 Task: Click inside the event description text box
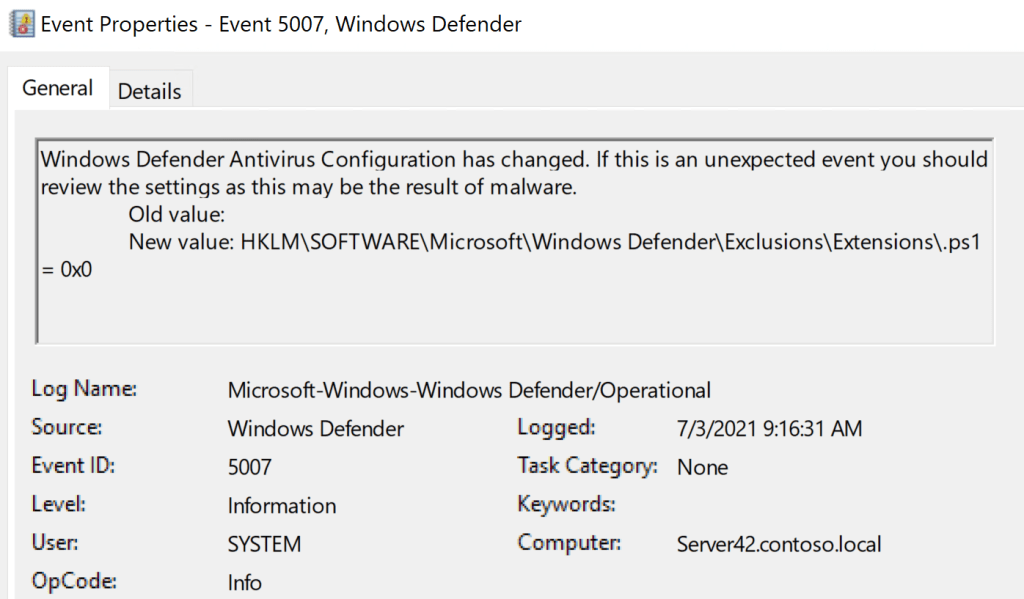pyautogui.click(x=515, y=300)
